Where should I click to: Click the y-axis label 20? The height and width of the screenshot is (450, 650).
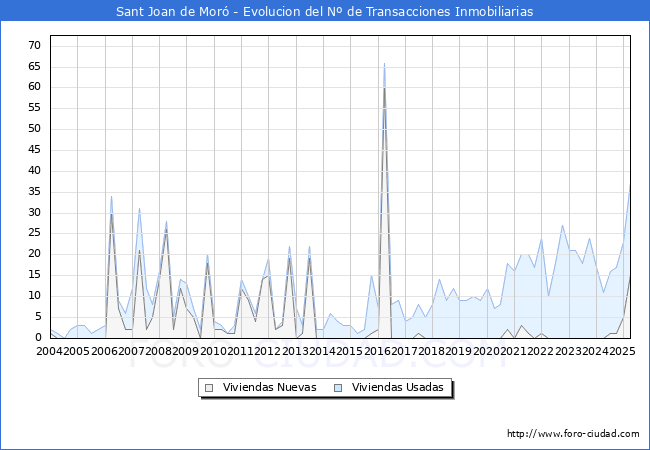35,254
